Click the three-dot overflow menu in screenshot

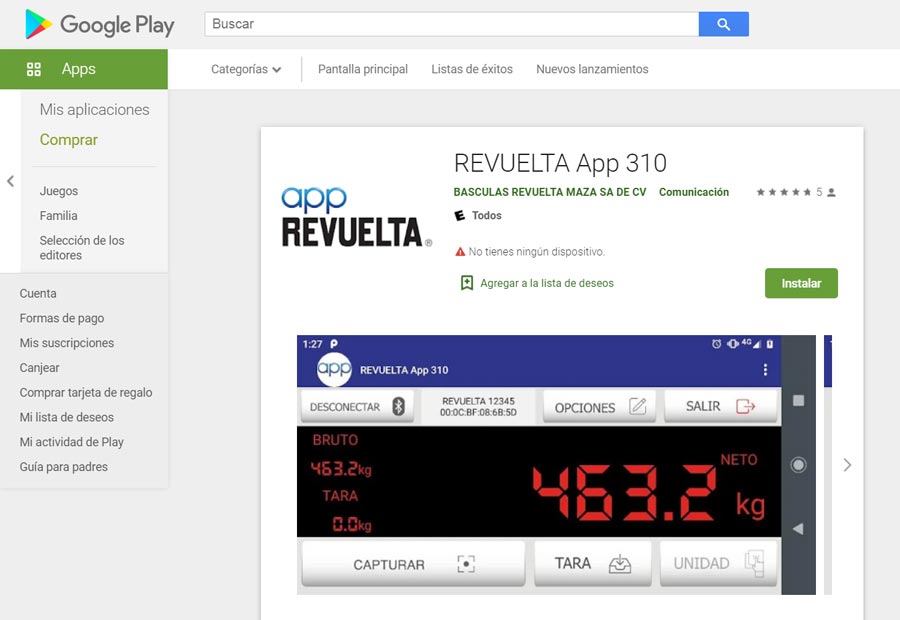pos(765,370)
